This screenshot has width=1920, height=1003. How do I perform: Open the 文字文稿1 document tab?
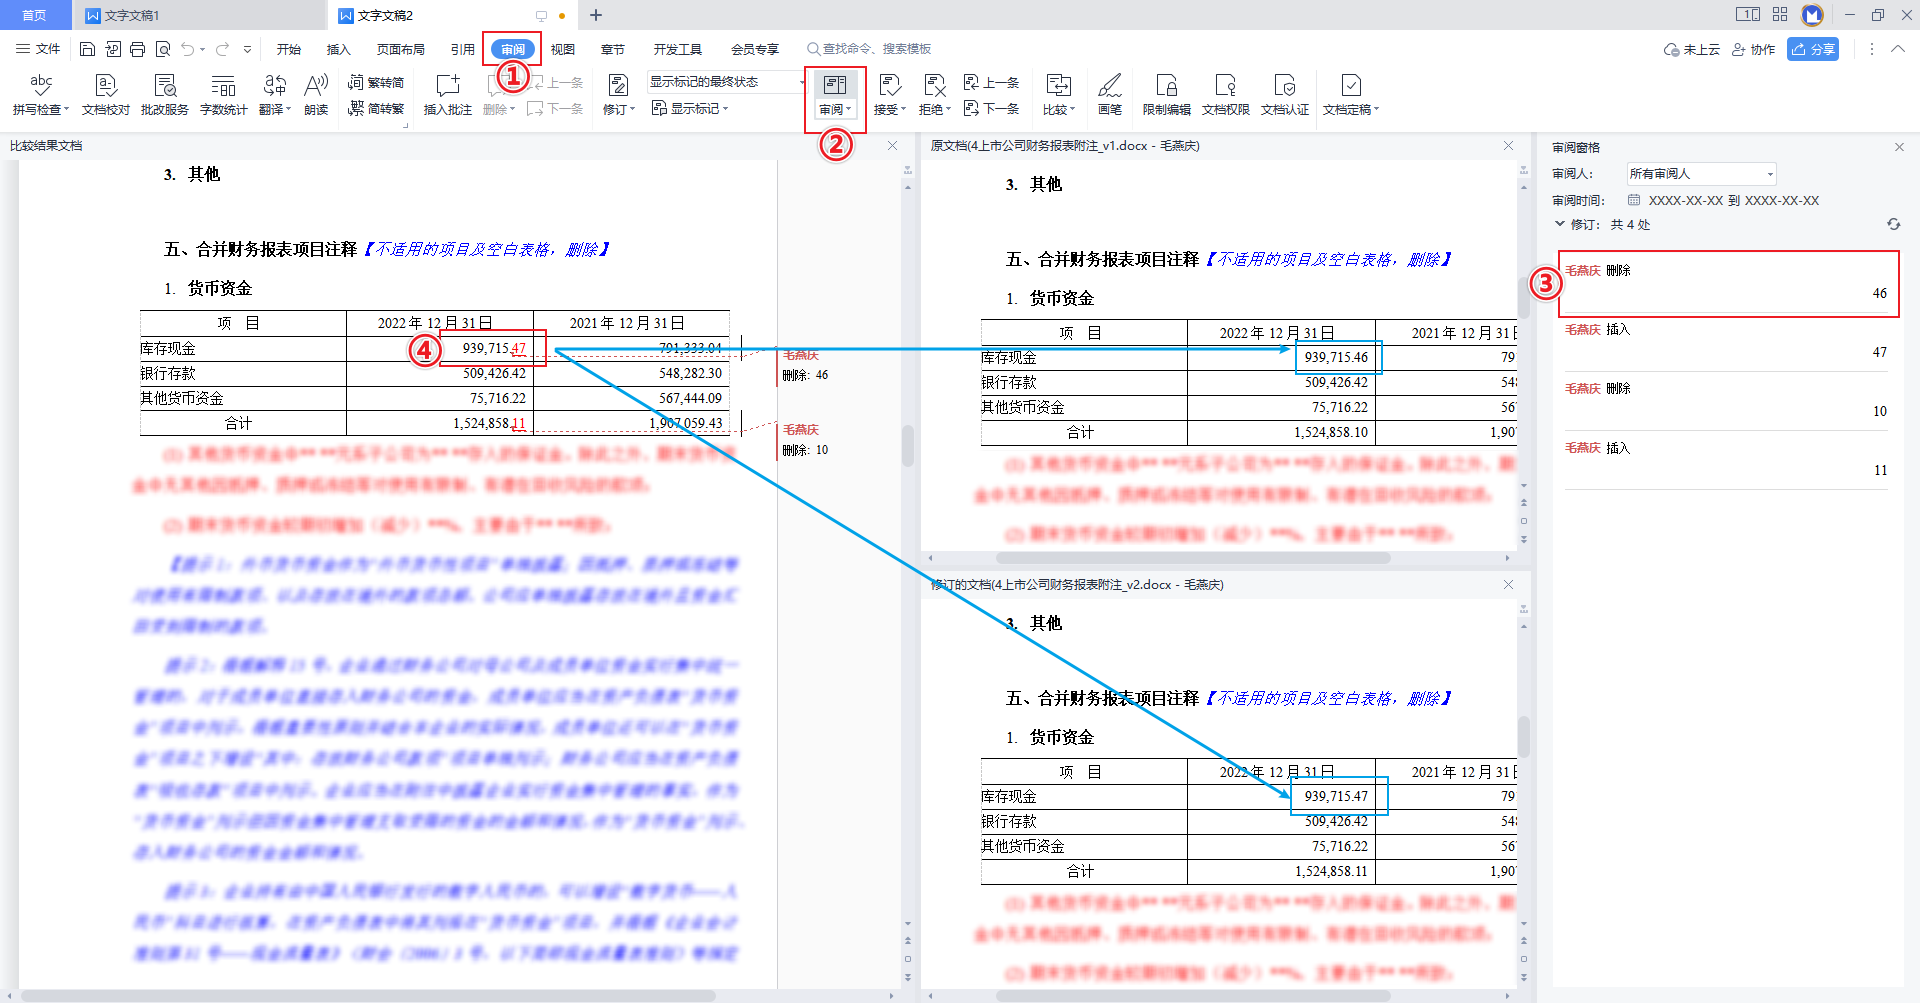(132, 15)
